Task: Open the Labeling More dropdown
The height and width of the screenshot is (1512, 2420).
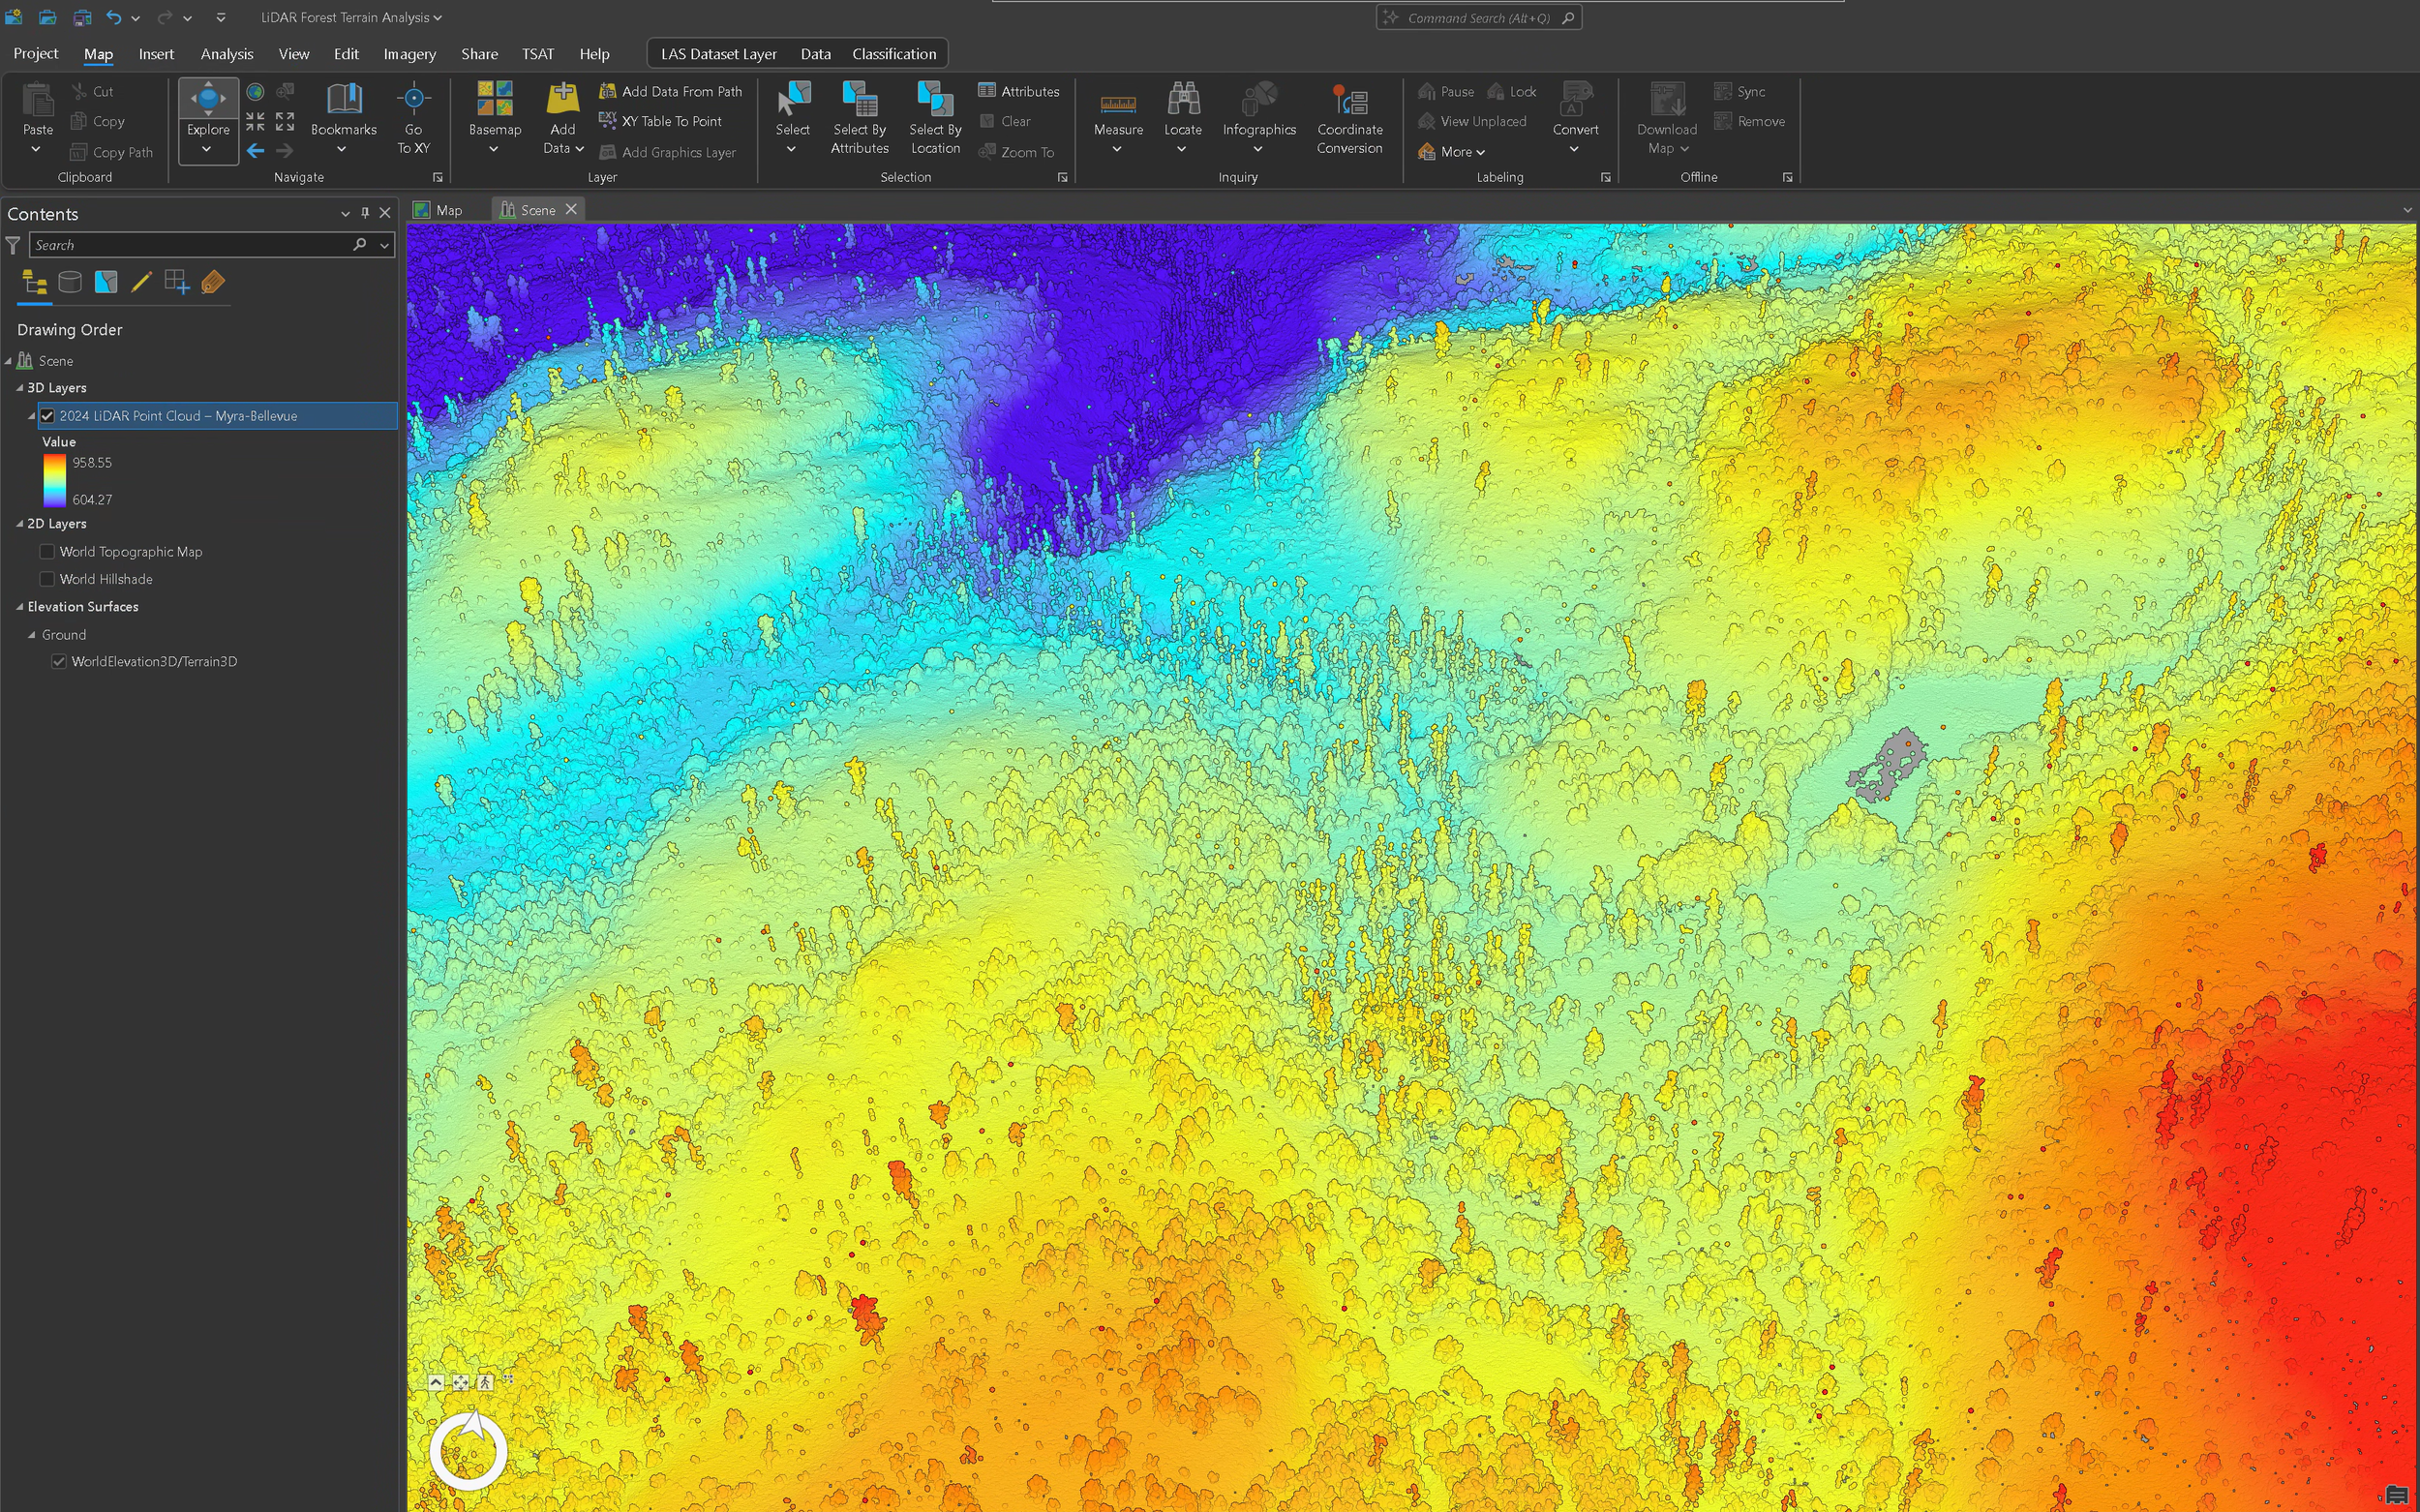Action: click(1452, 152)
